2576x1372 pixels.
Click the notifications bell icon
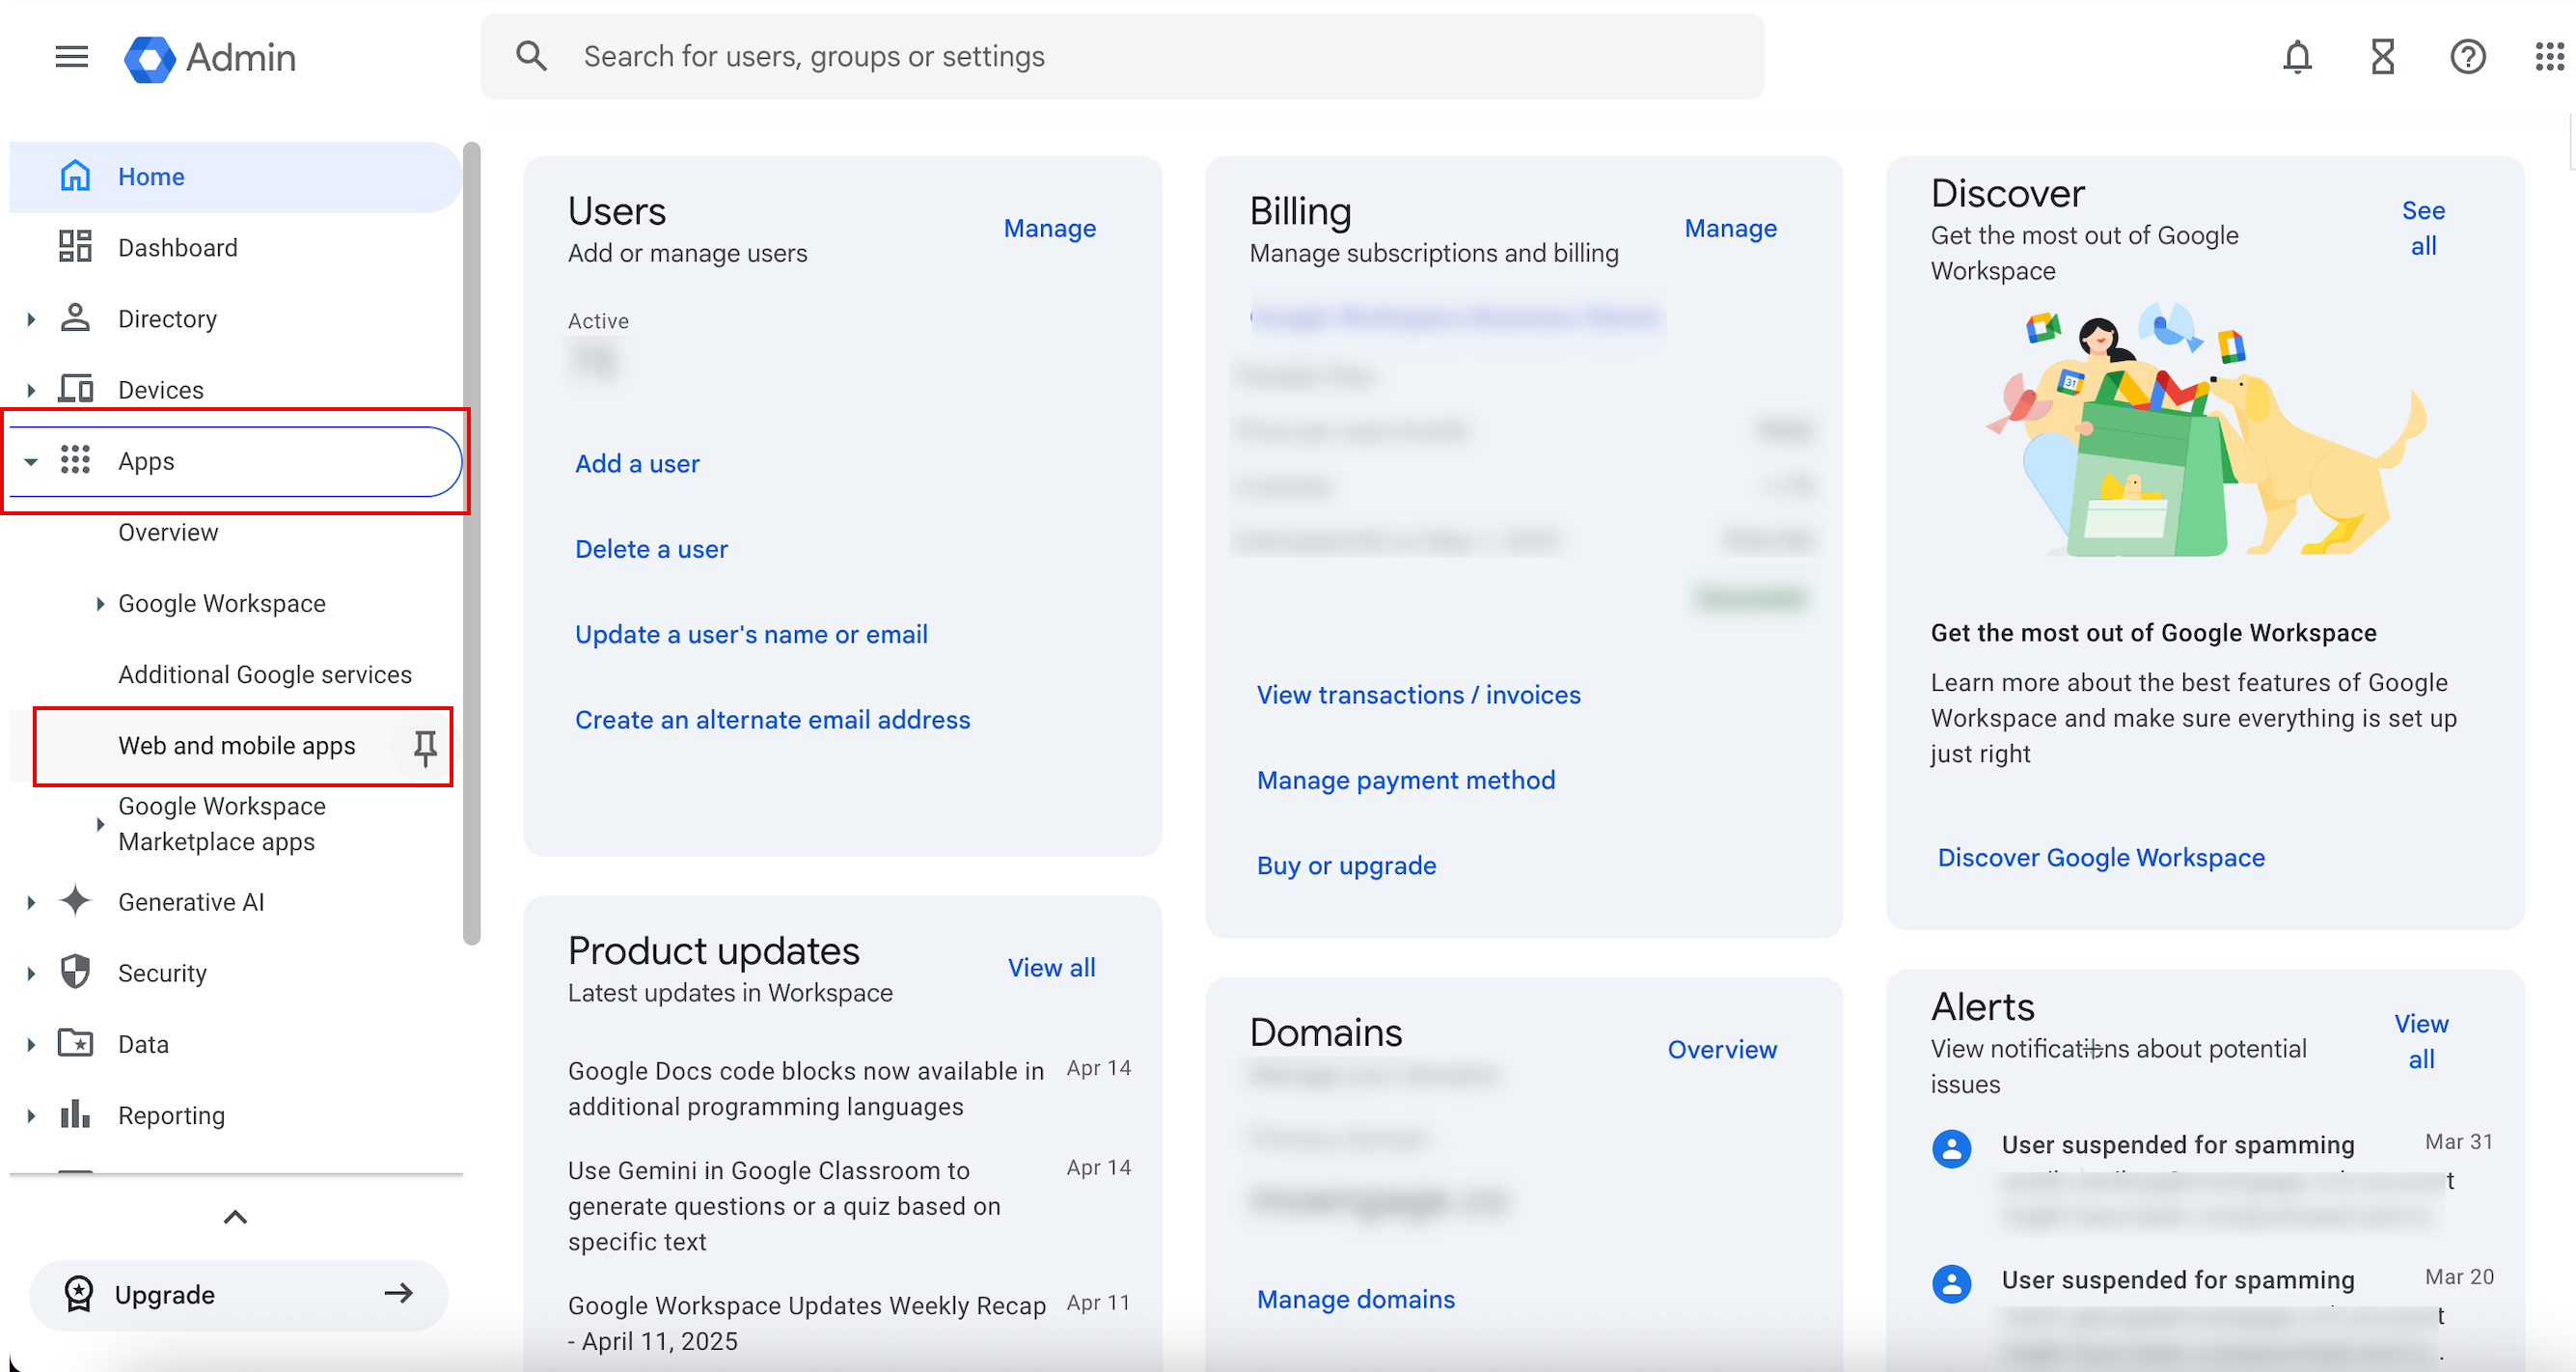coord(2297,57)
